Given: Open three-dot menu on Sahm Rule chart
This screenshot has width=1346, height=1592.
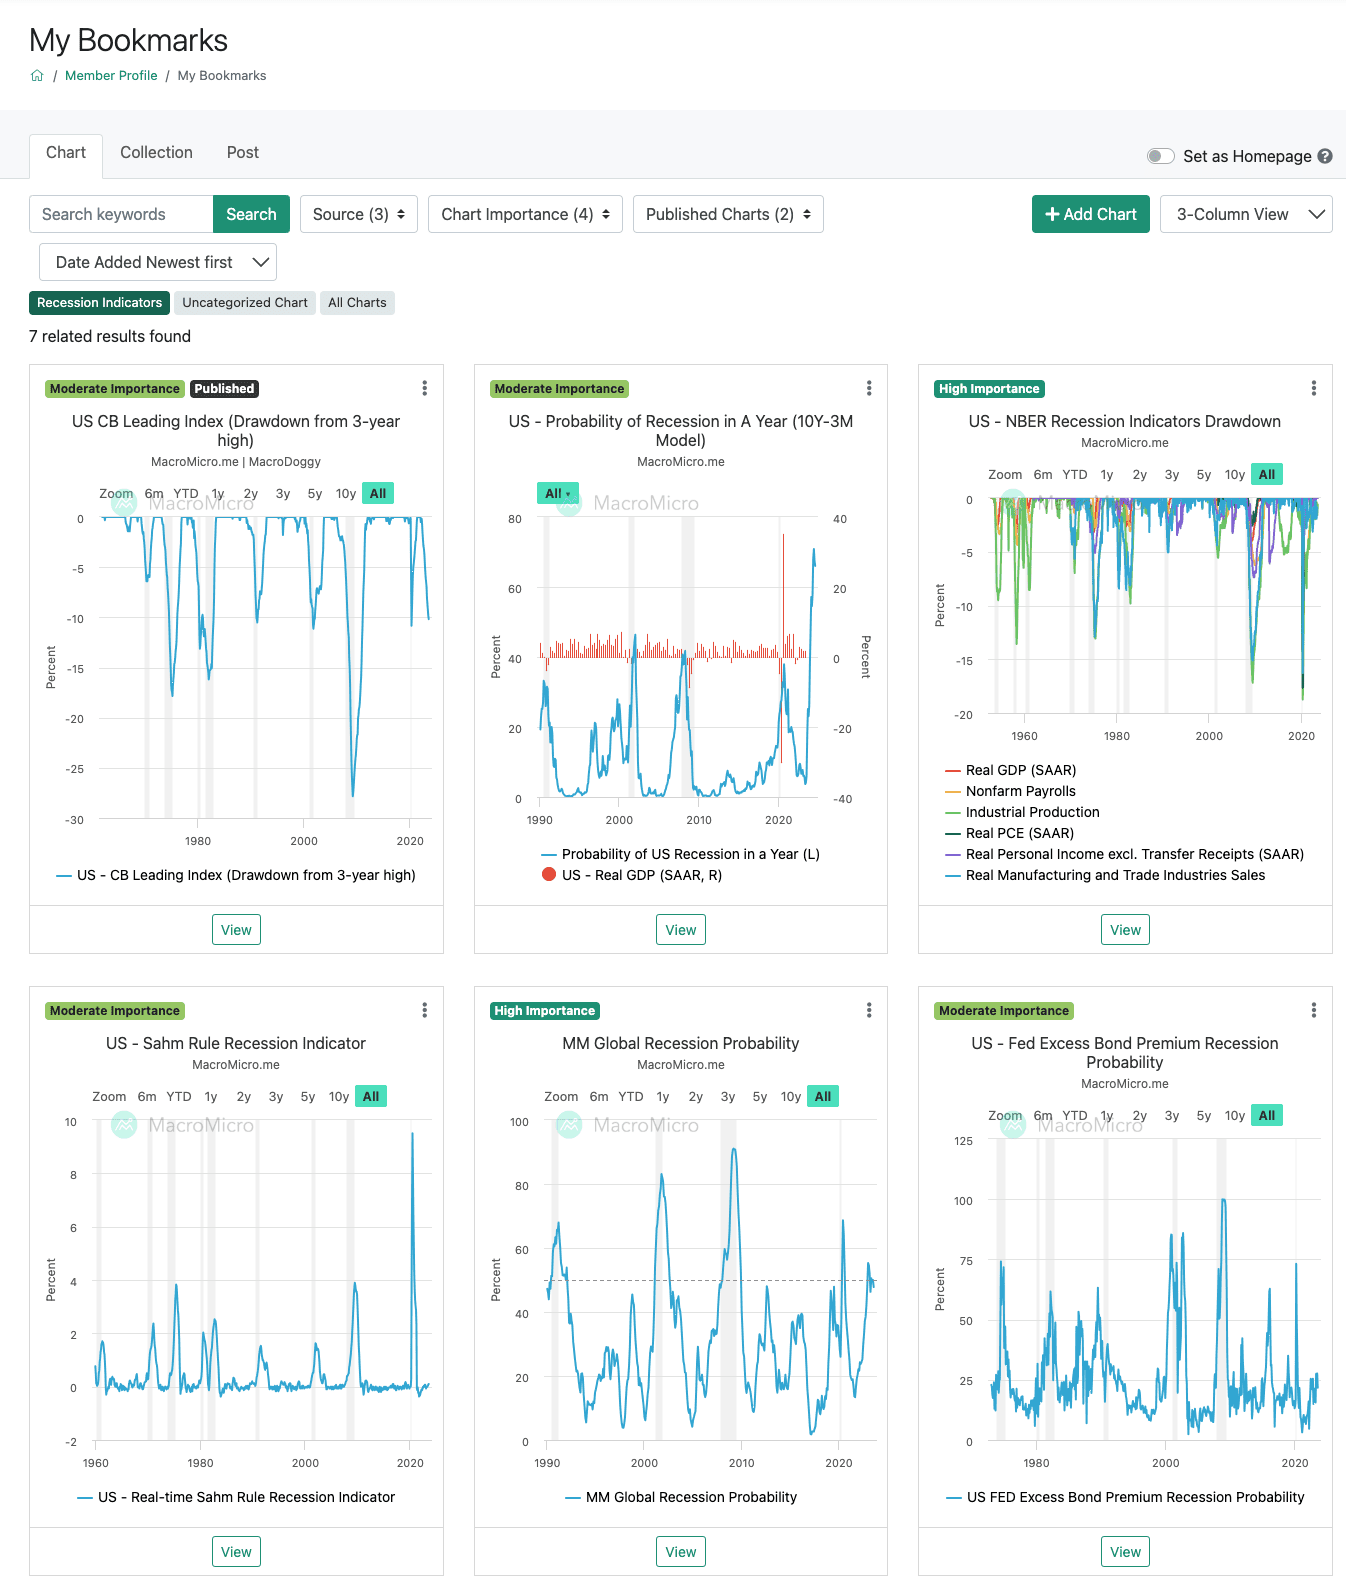Looking at the screenshot, I should point(425,1010).
